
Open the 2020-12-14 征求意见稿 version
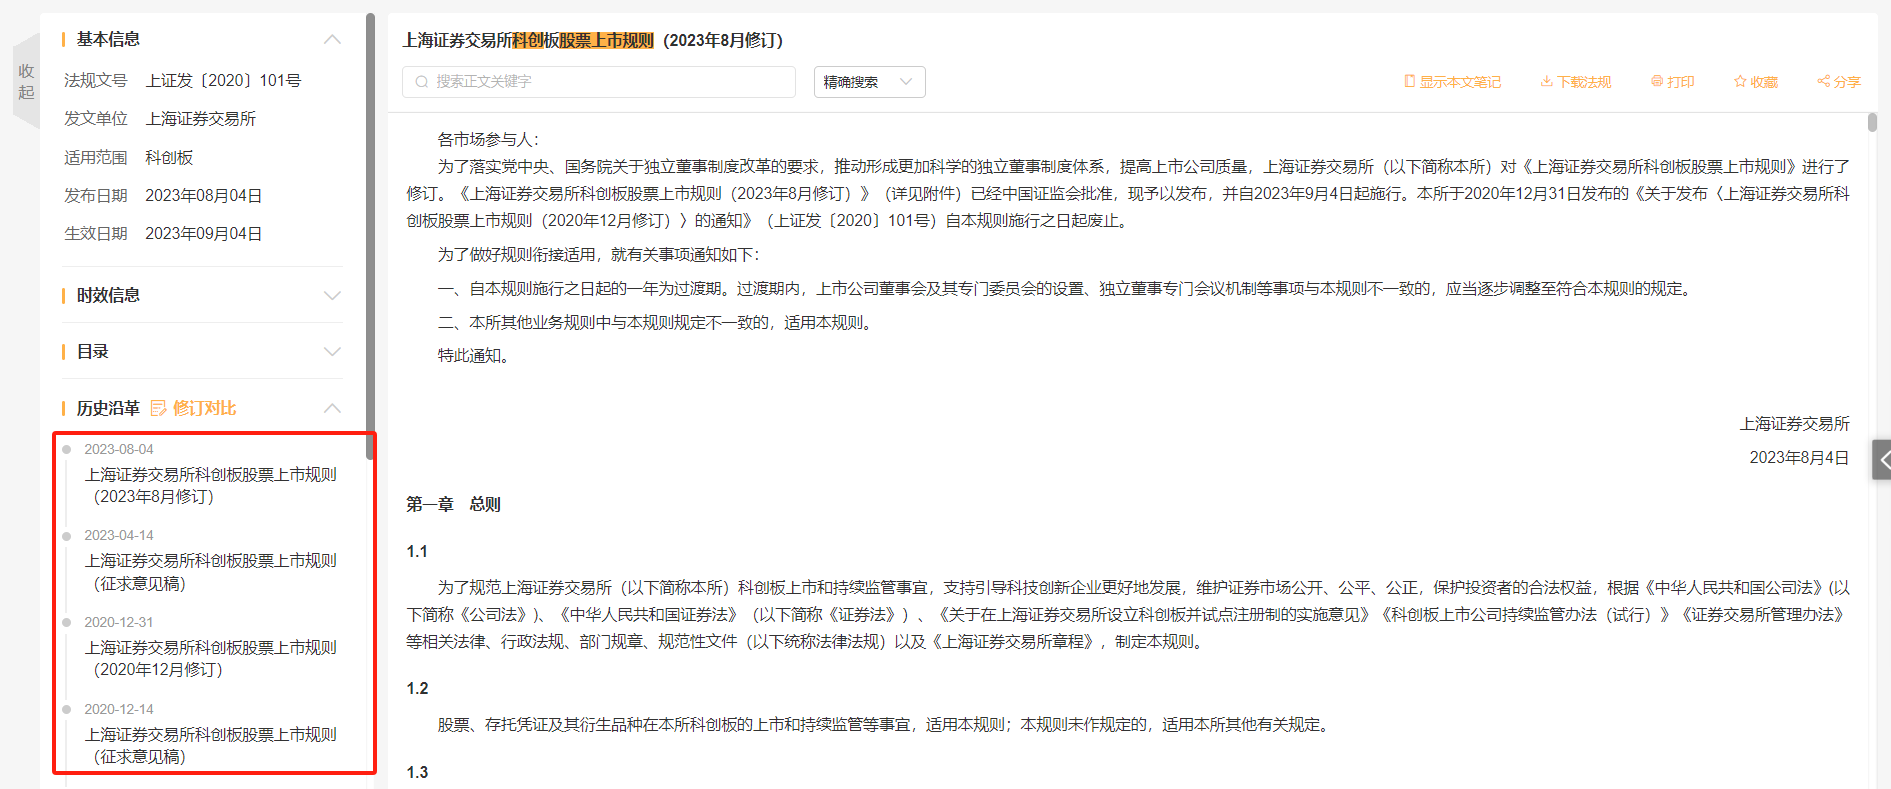pos(210,746)
